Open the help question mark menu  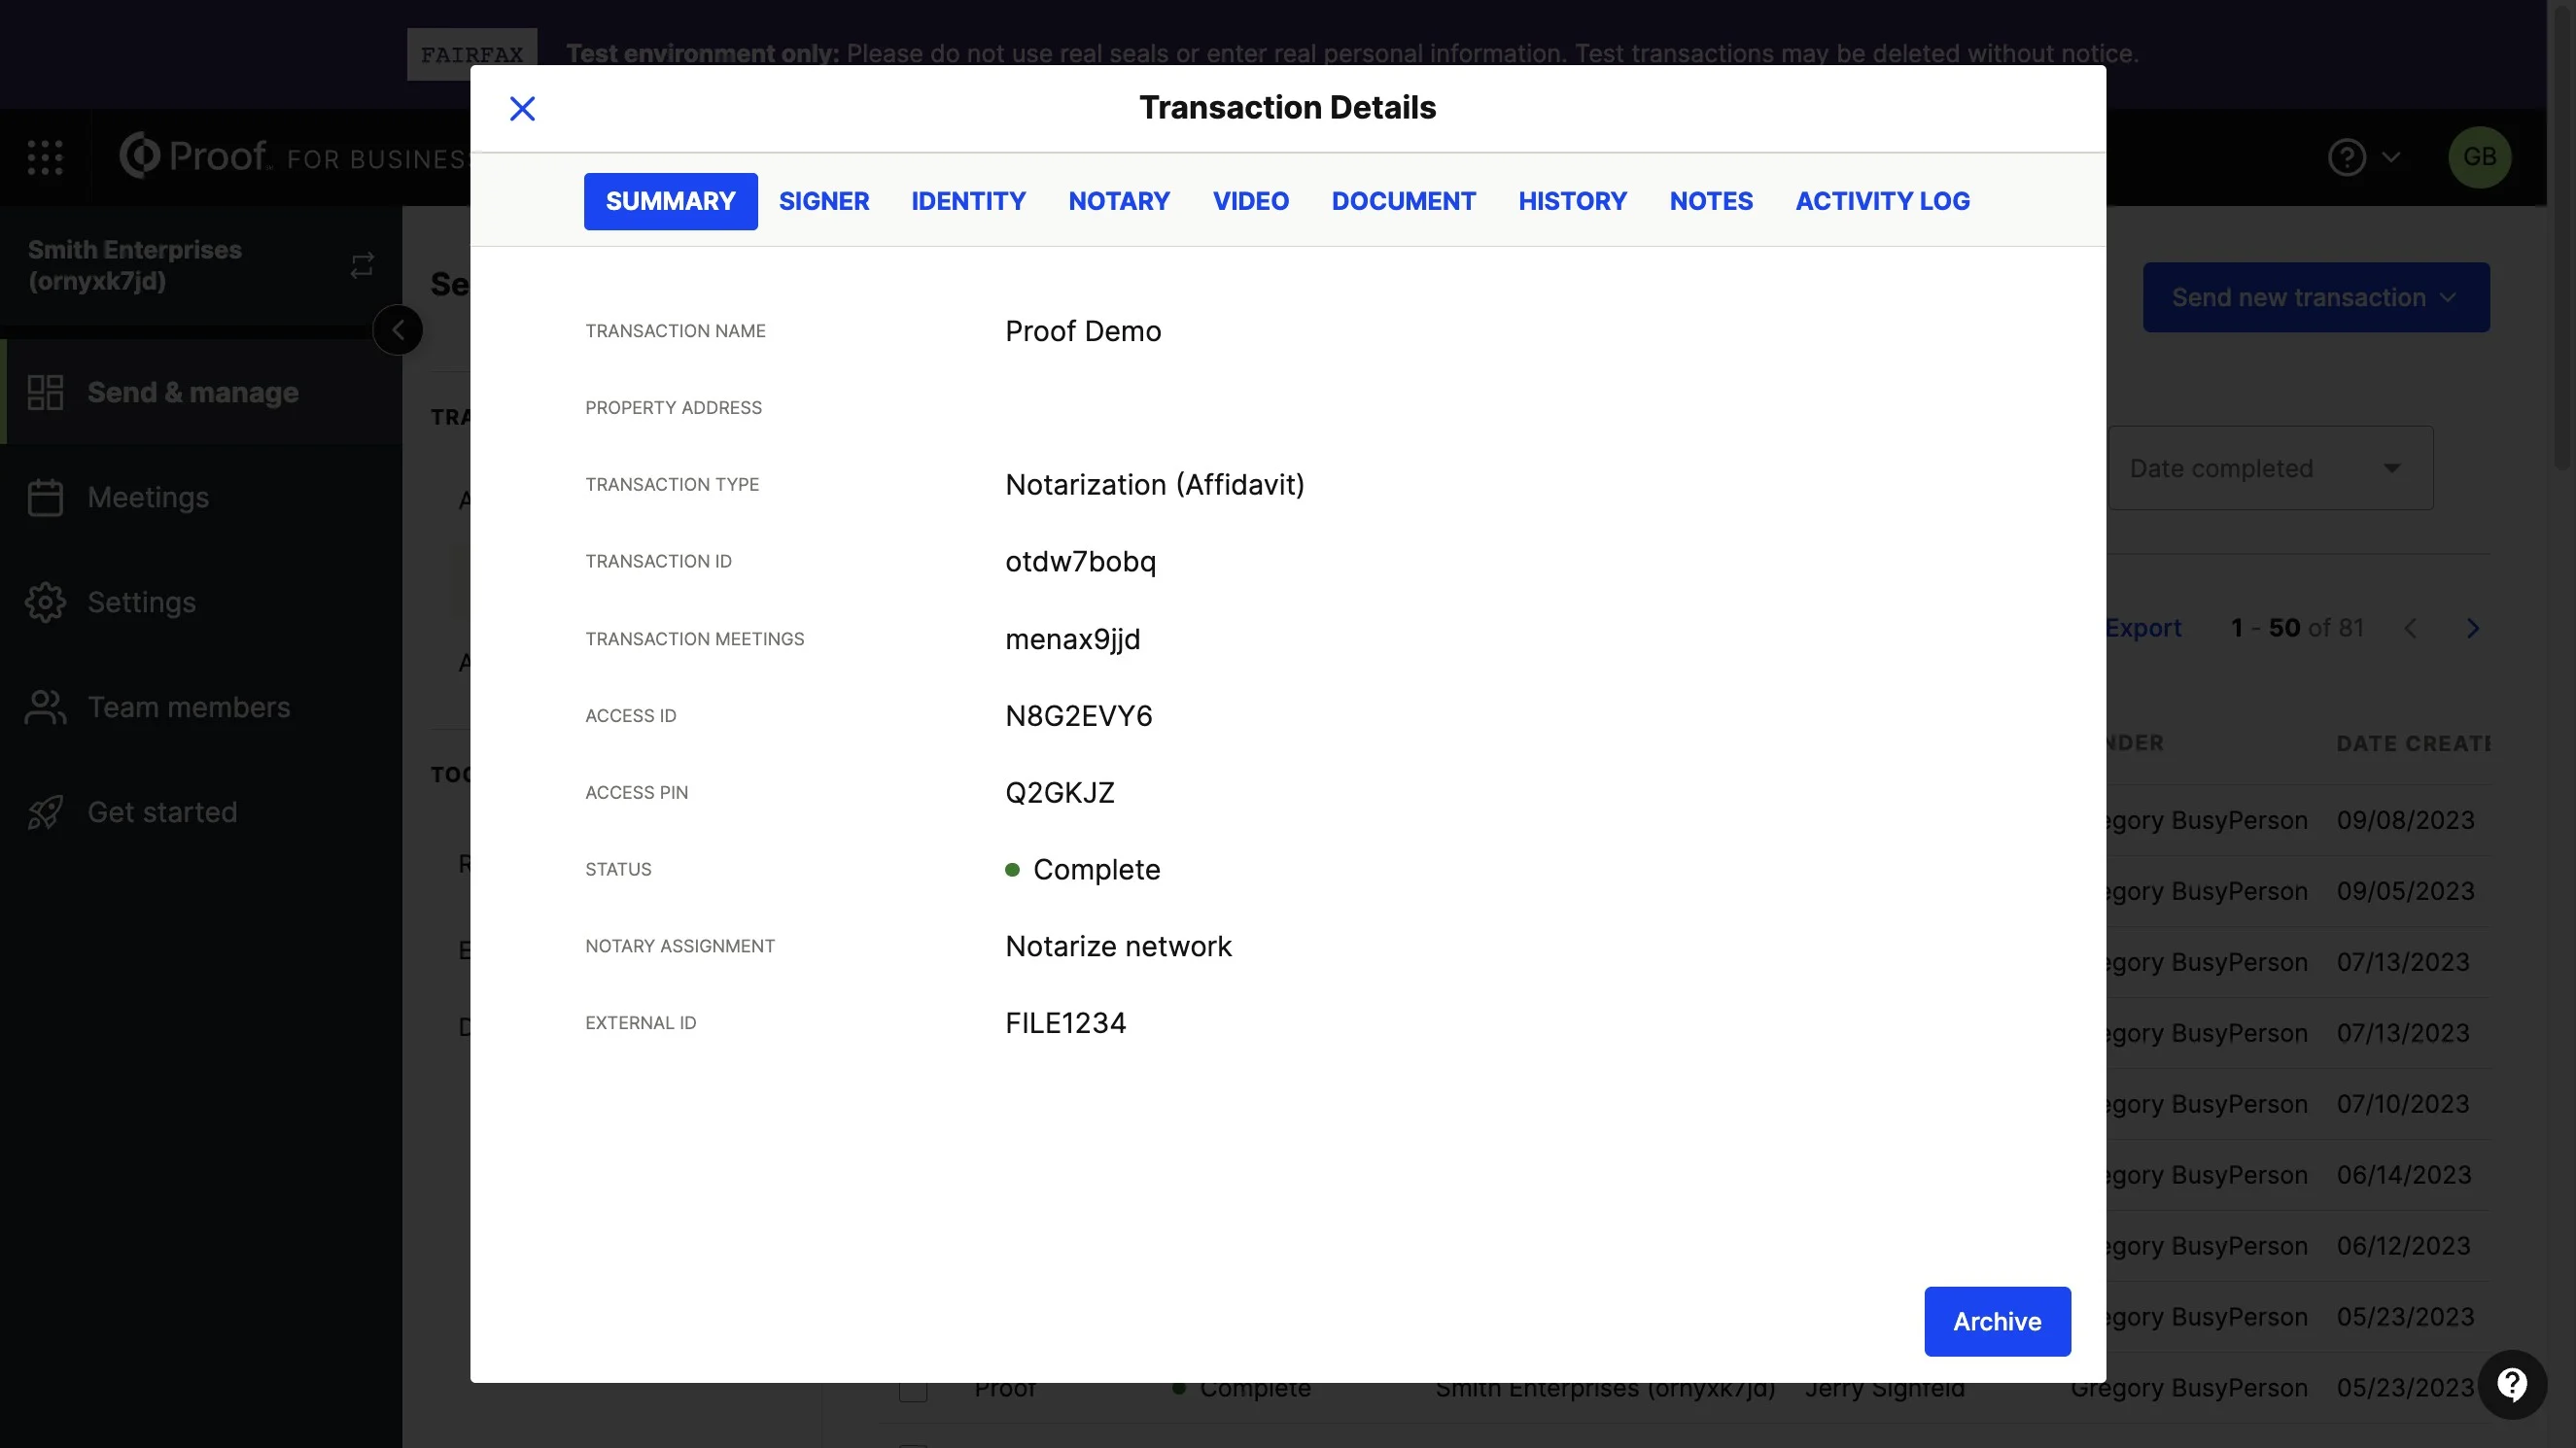2347,157
